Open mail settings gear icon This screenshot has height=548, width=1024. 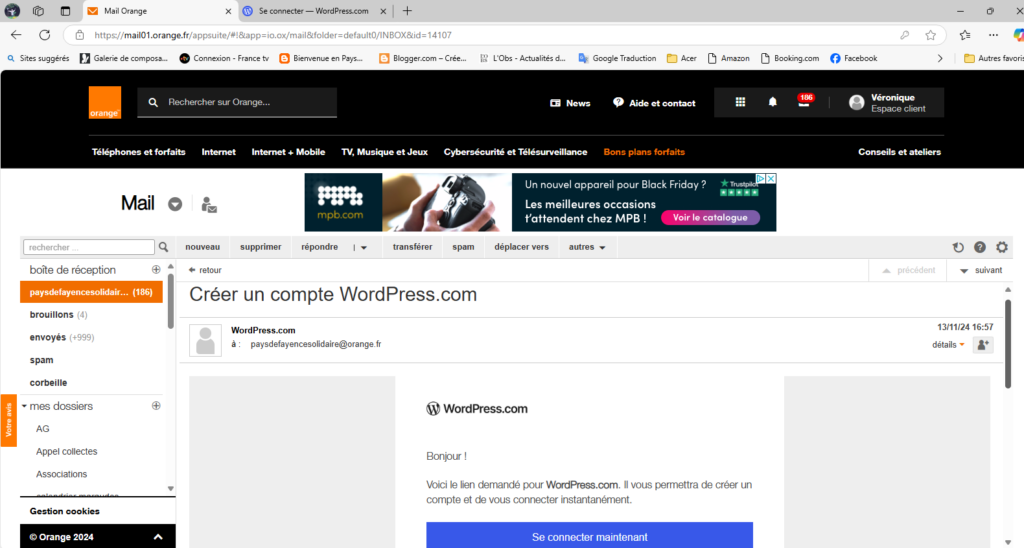pyautogui.click(x=1002, y=247)
